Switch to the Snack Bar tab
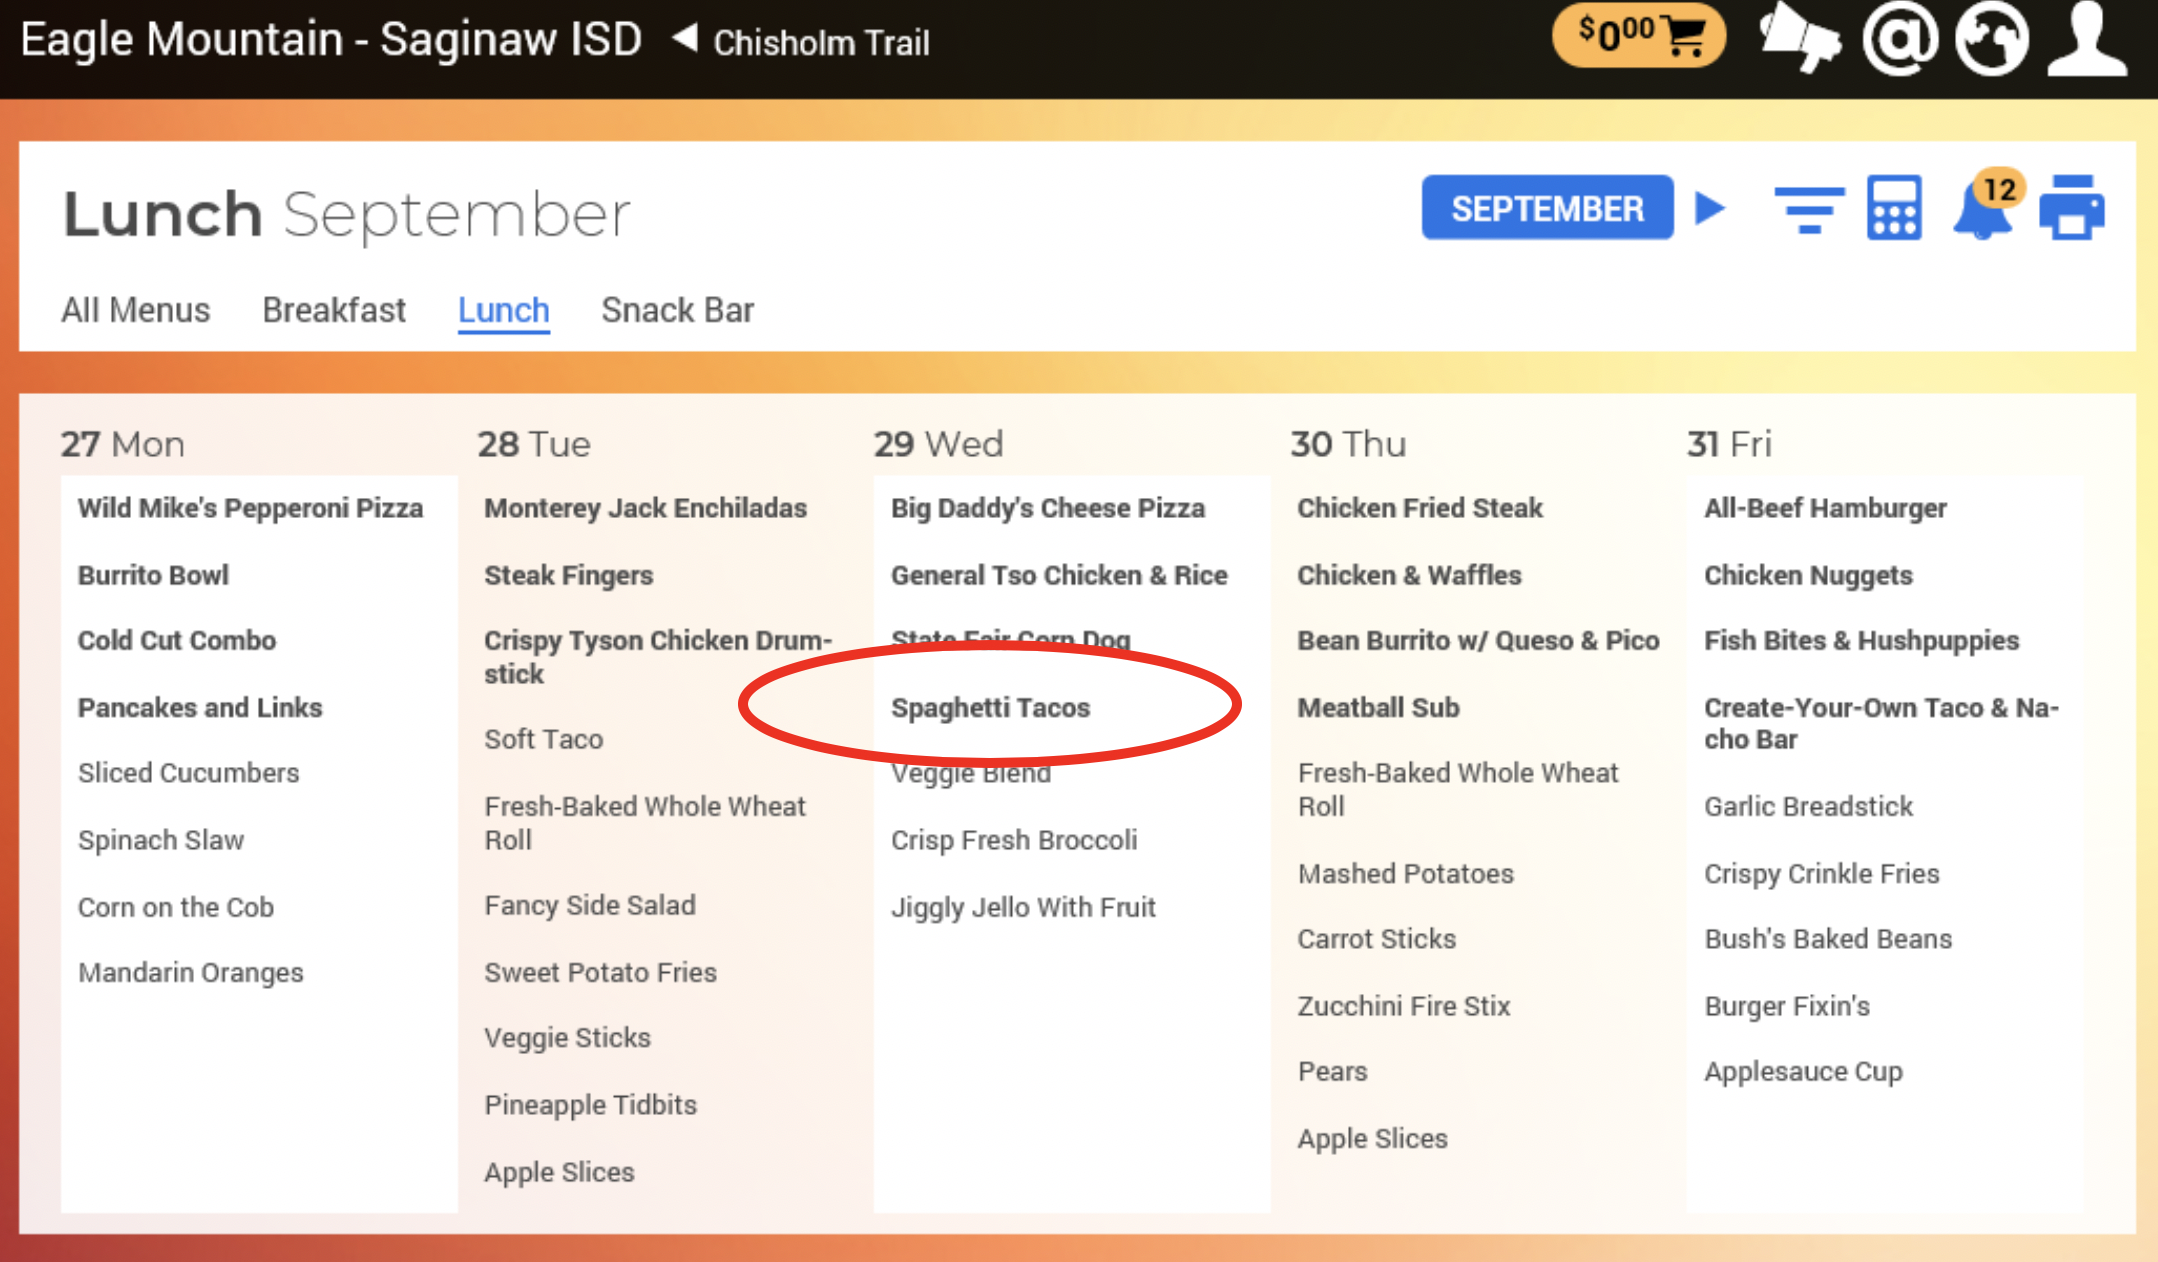Viewport: 2158px width, 1262px height. click(677, 310)
